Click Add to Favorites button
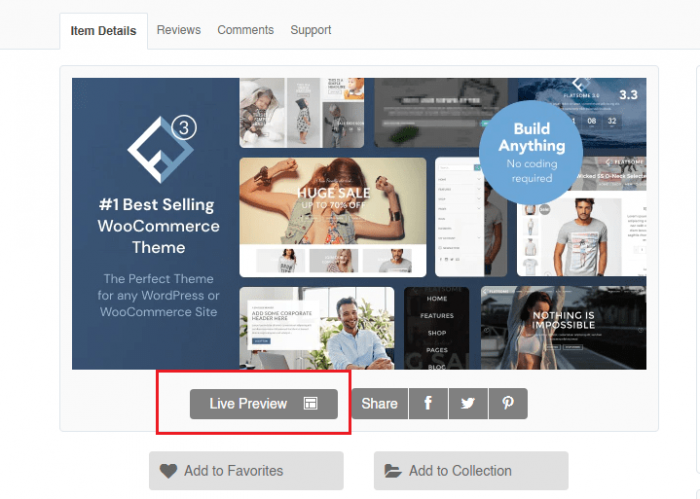Screen dimensions: 700x499 click(x=246, y=470)
